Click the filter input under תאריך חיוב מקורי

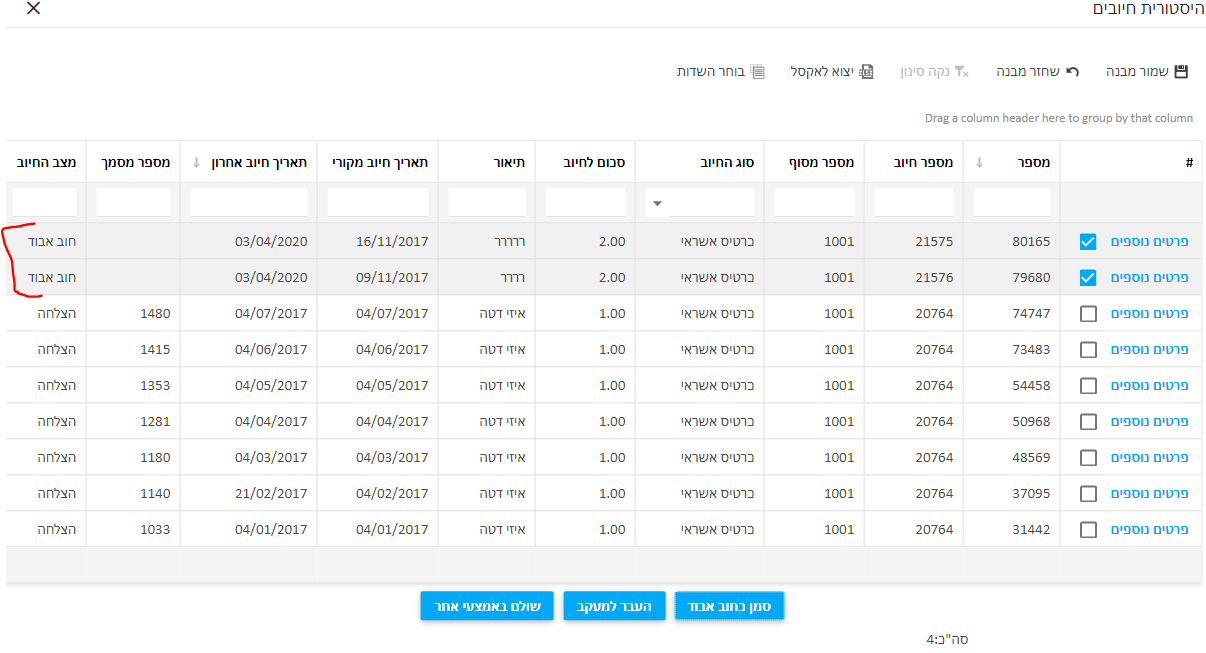point(378,203)
